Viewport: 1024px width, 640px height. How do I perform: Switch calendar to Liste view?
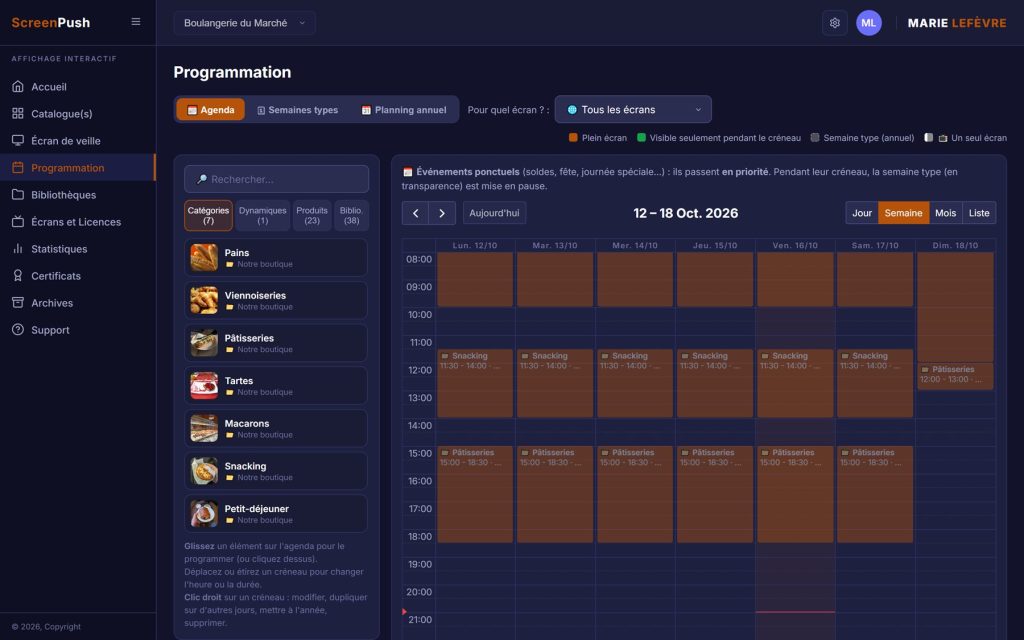pyautogui.click(x=979, y=213)
